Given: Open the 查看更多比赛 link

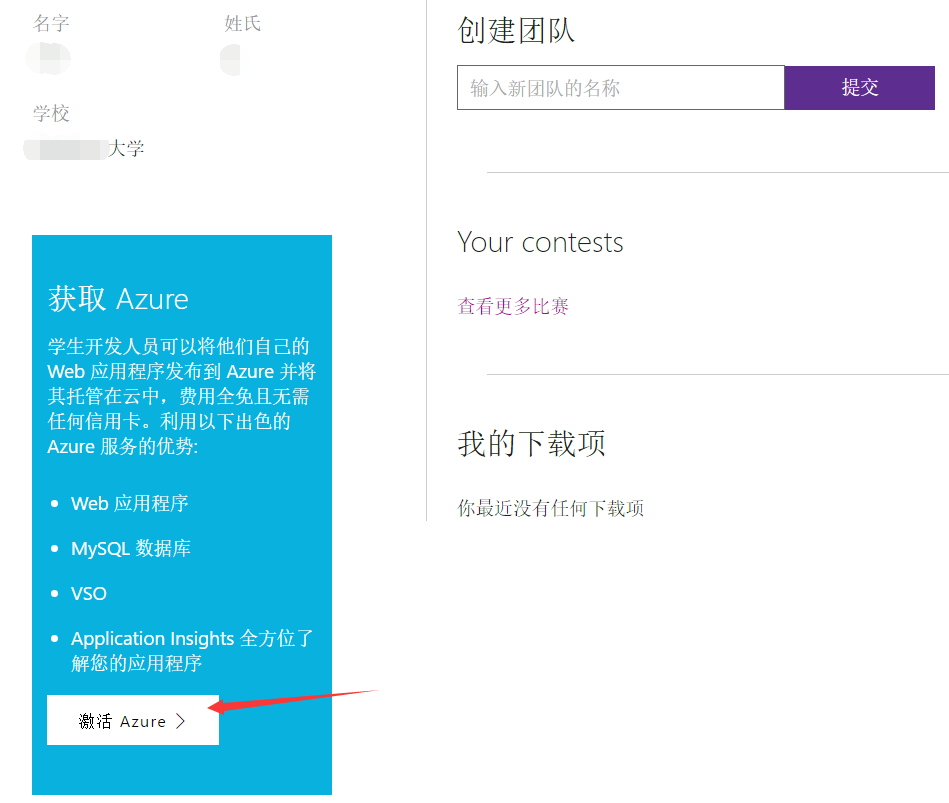Looking at the screenshot, I should pyautogui.click(x=513, y=306).
